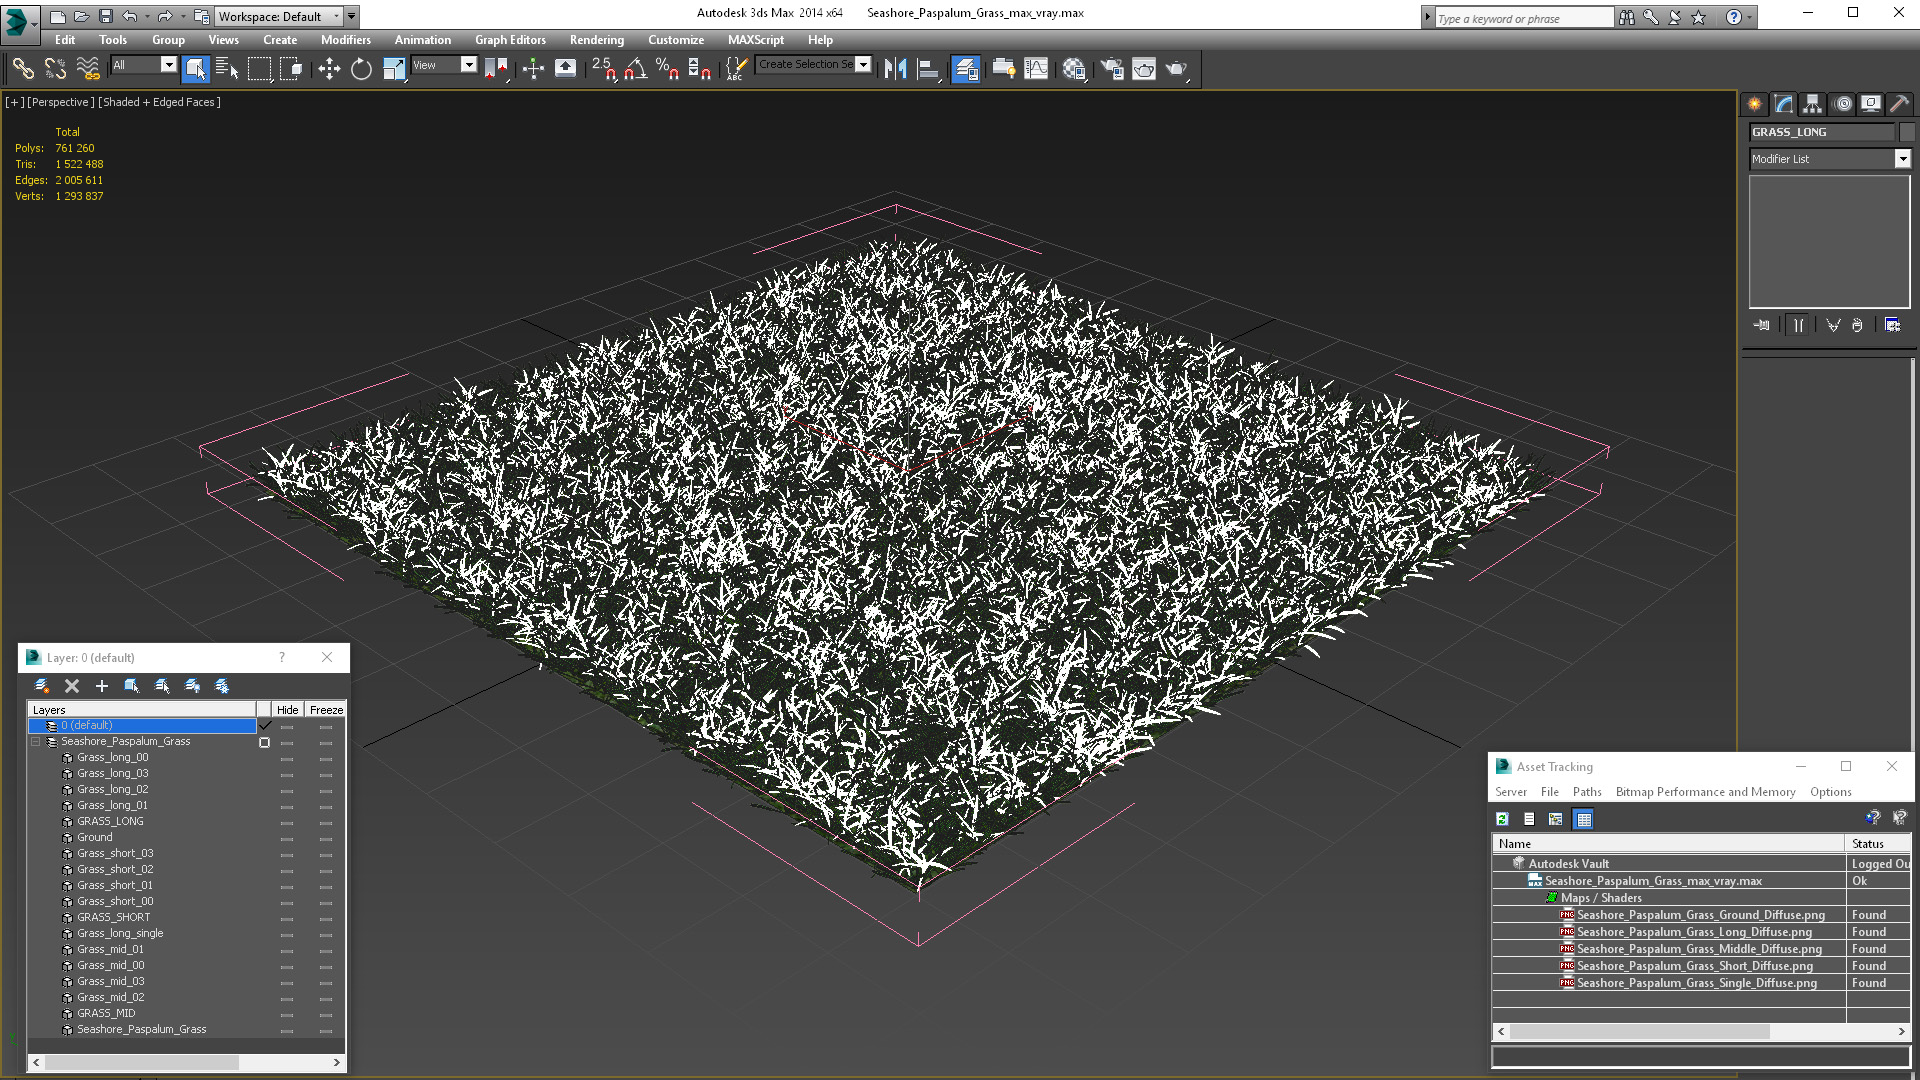Open the Paths menu in Asset Tracking
Image resolution: width=1920 pixels, height=1080 pixels.
tap(1586, 792)
